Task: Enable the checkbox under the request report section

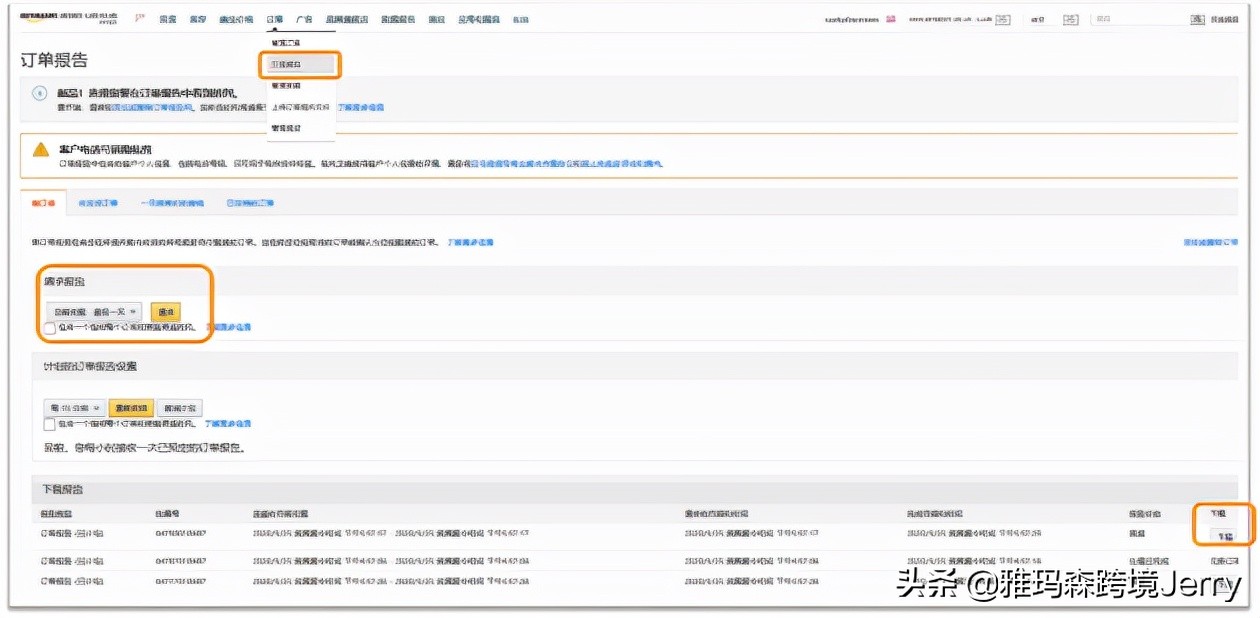Action: (48, 327)
